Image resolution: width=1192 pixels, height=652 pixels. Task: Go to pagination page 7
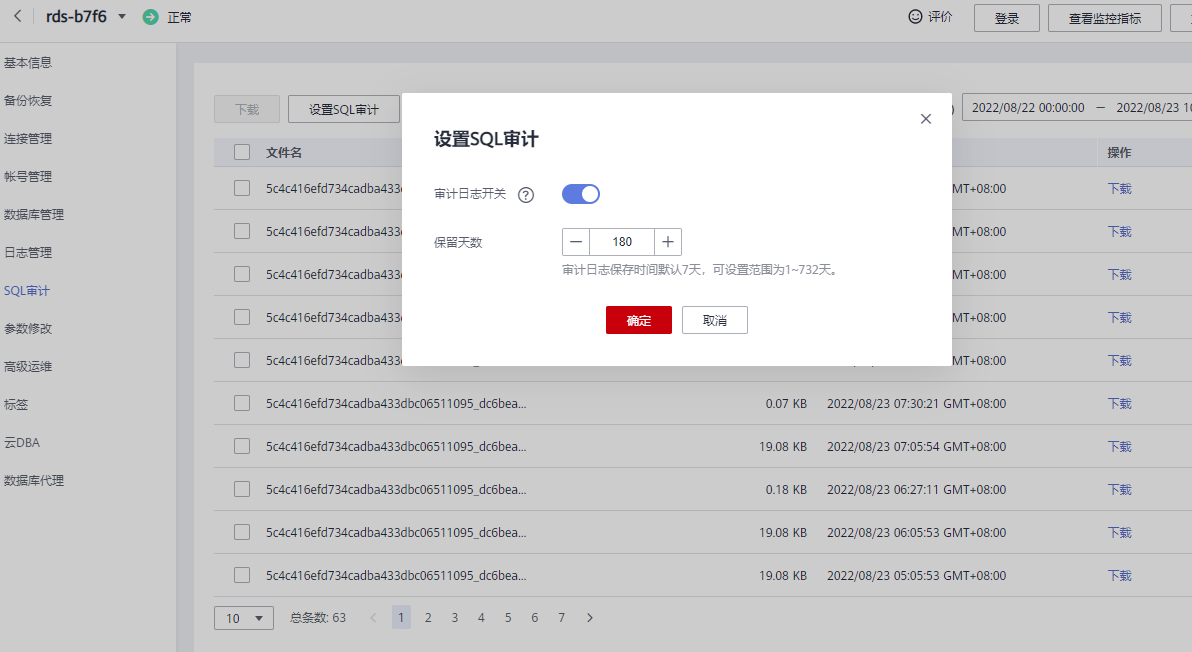tap(561, 618)
